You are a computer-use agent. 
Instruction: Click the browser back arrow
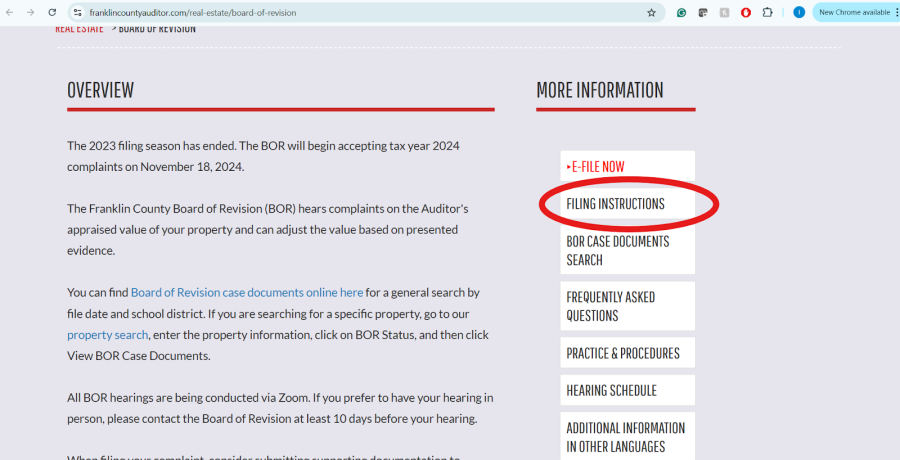[10, 12]
